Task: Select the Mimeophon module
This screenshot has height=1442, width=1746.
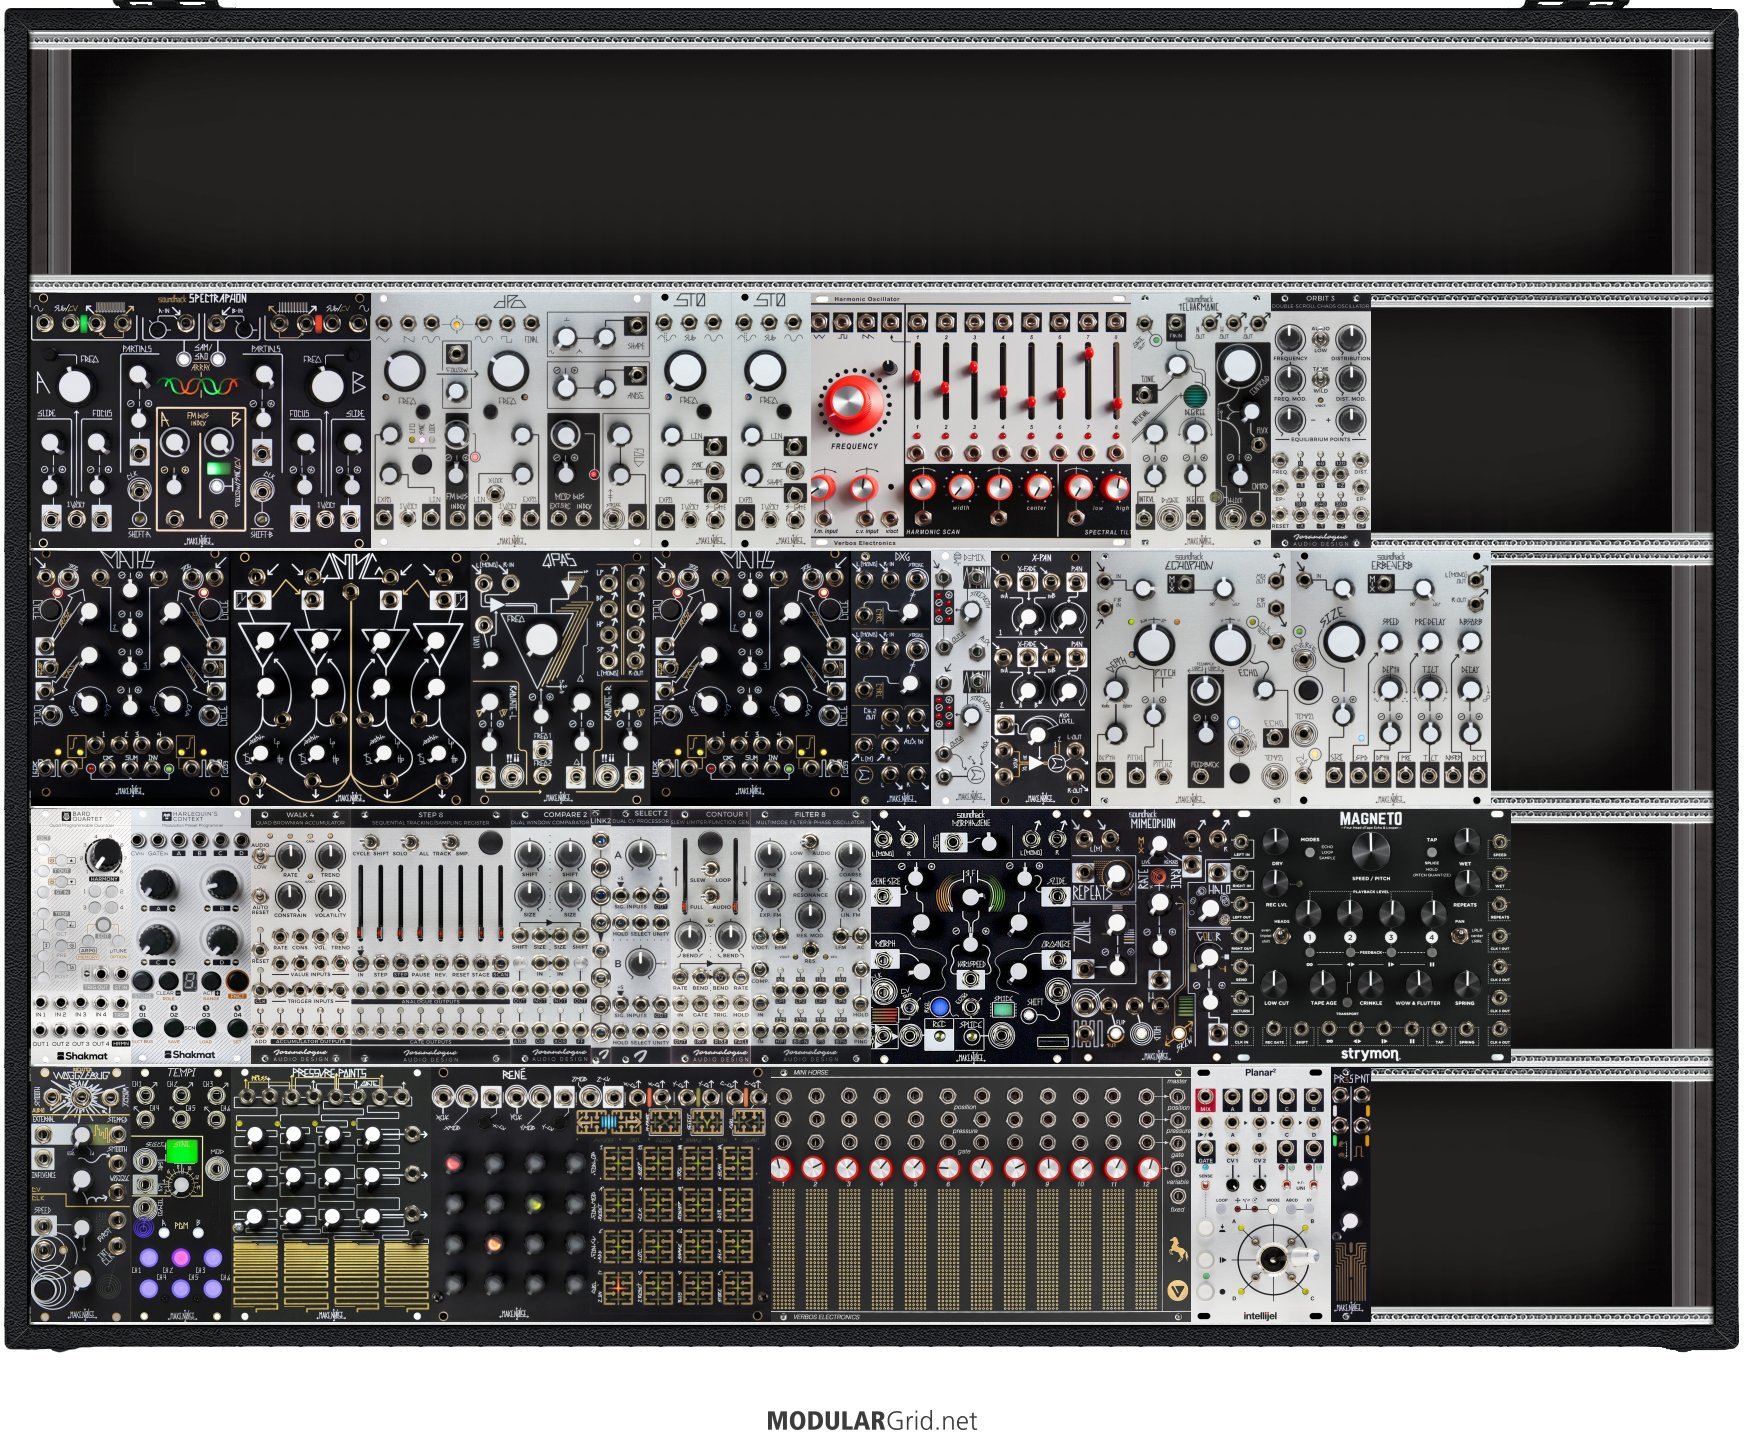Action: (x=1151, y=936)
